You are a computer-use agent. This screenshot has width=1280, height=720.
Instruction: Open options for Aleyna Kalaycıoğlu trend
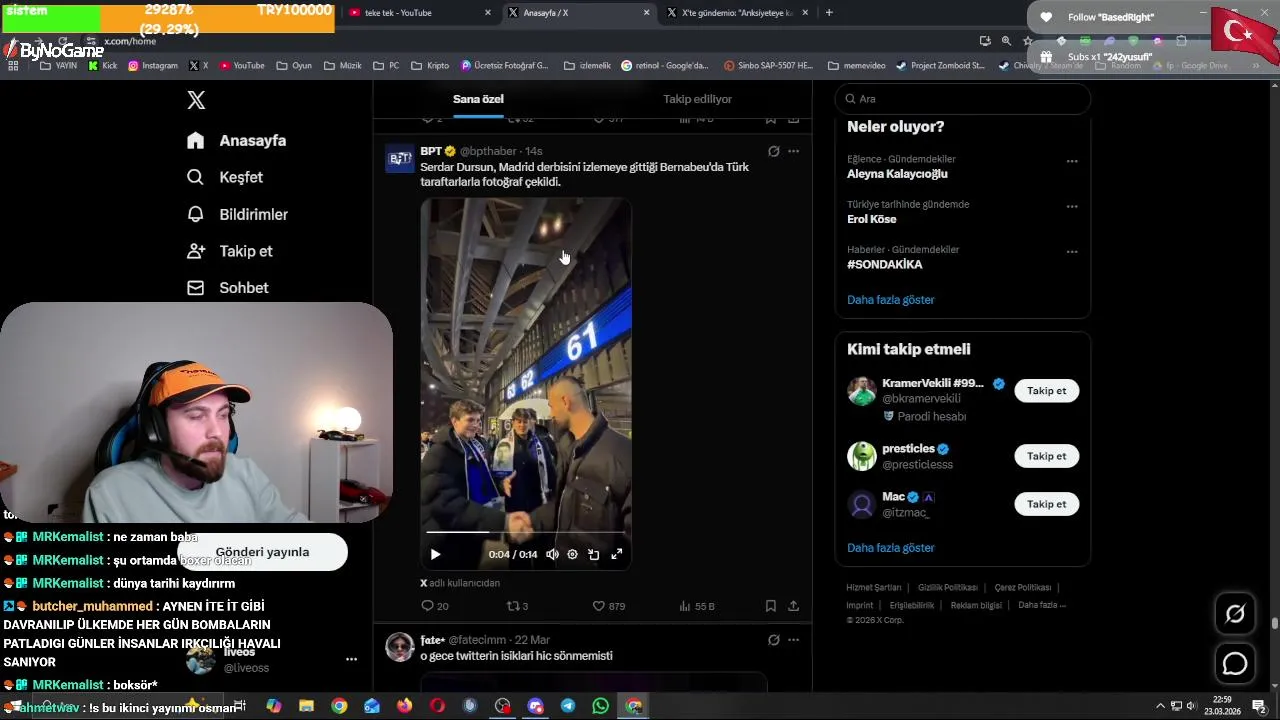click(x=1072, y=161)
